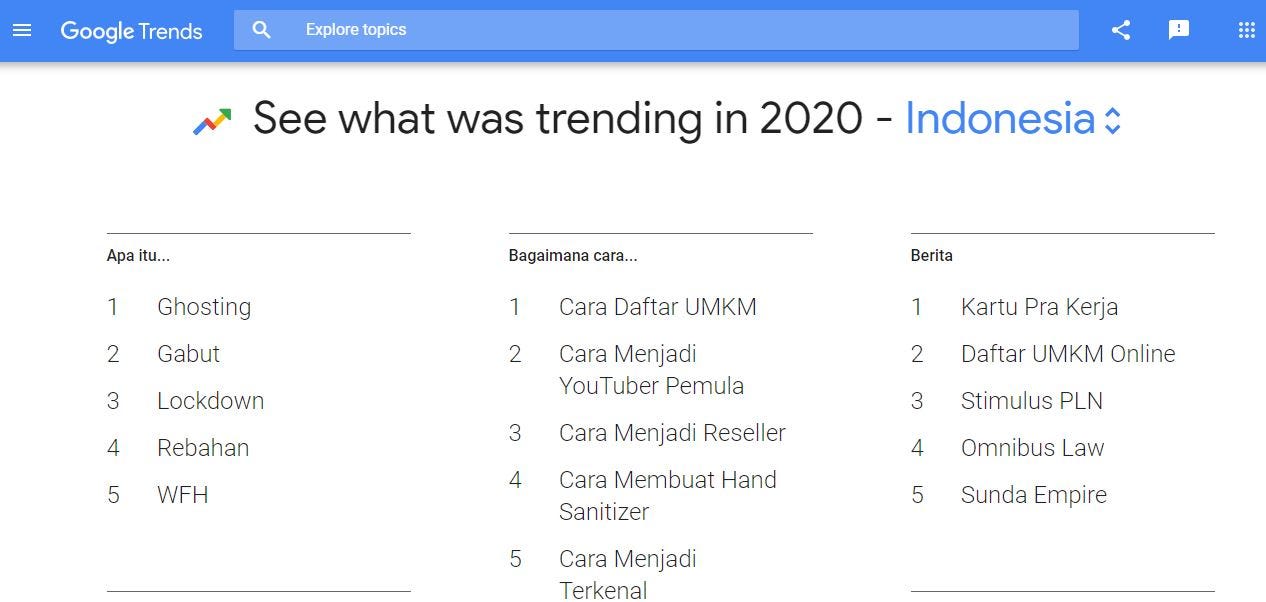
Task: Select Cara Daftar UMKM entry
Action: tap(658, 307)
